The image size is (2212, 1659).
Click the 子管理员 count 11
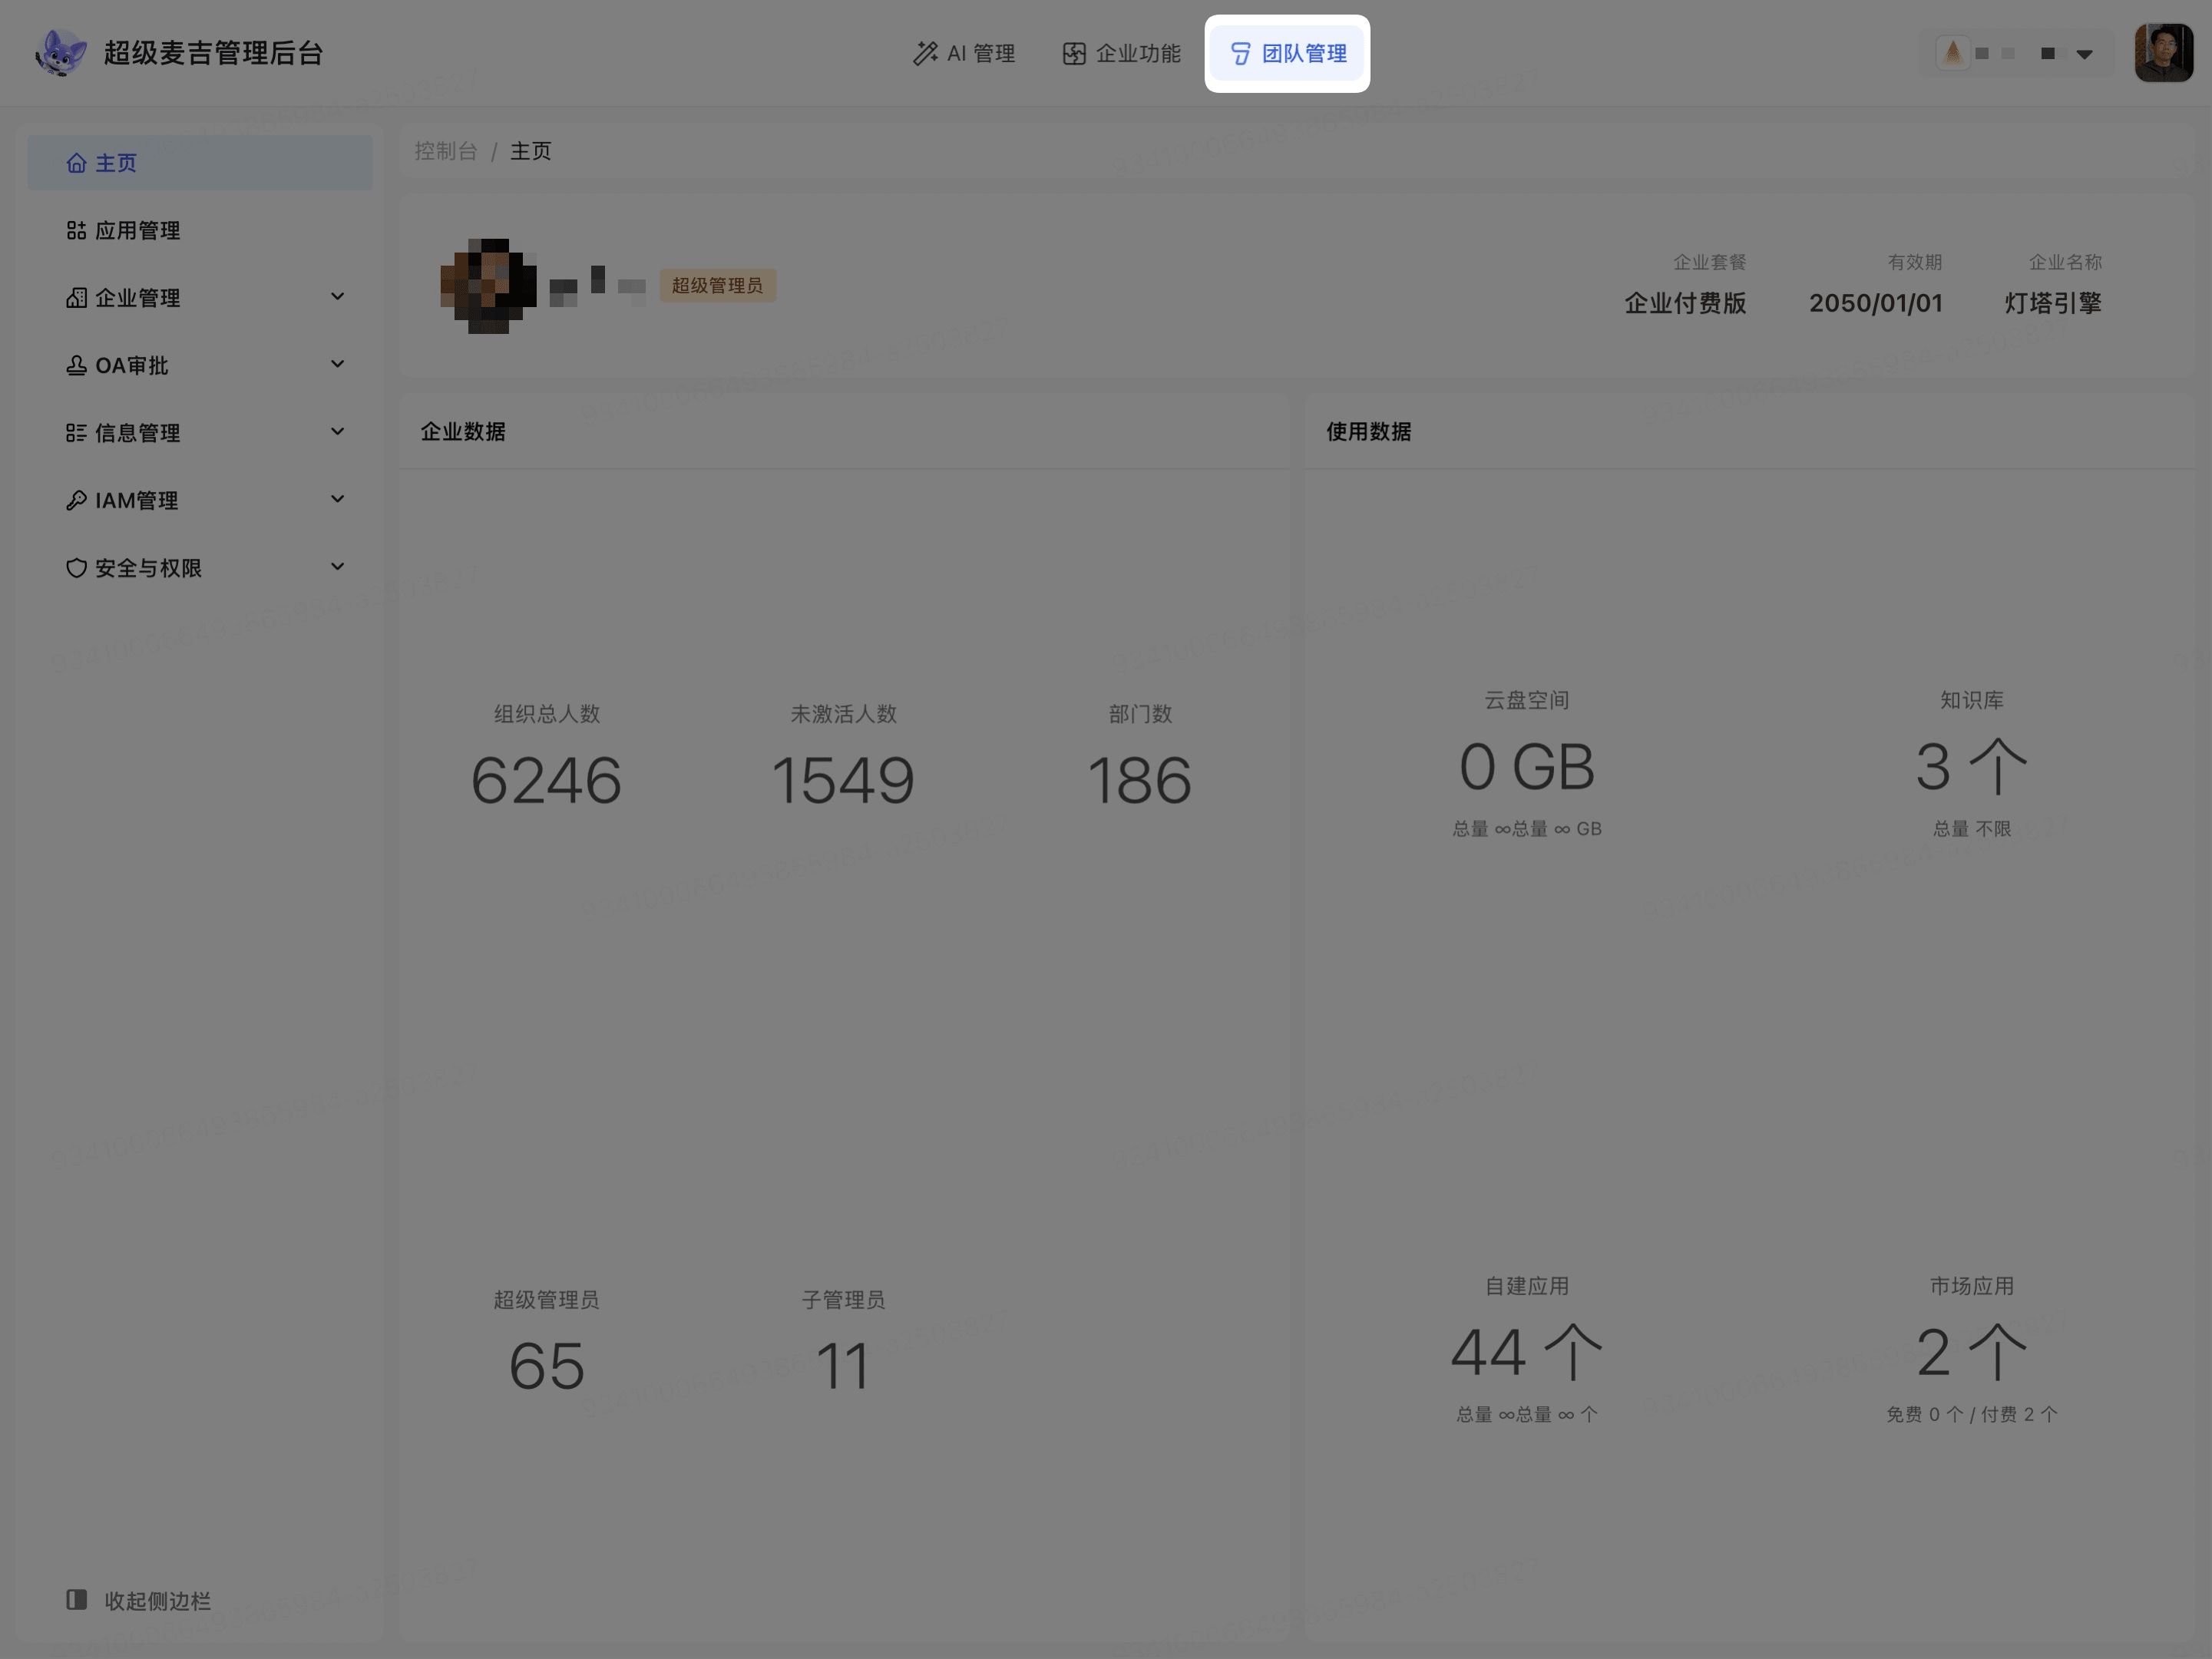842,1366
